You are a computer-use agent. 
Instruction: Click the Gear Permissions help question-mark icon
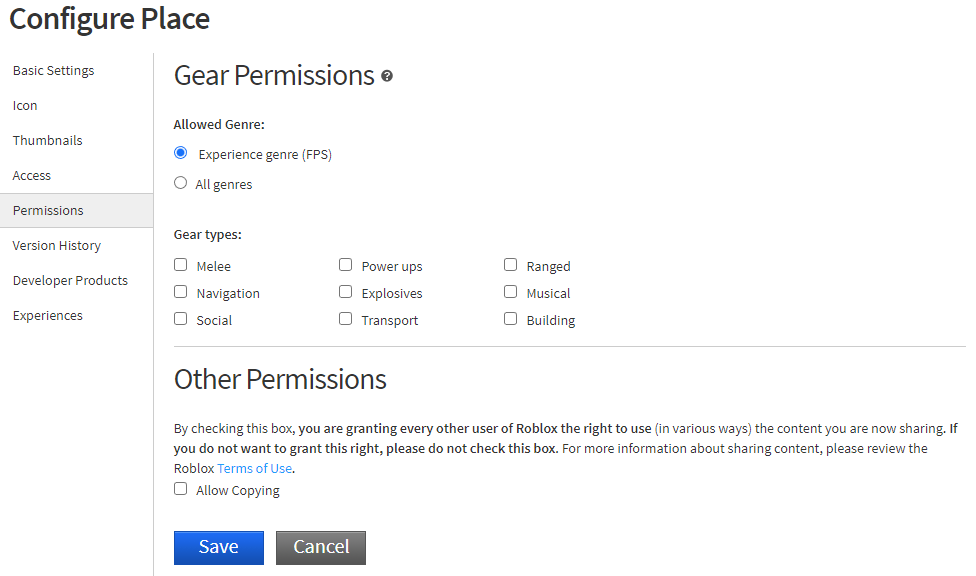click(387, 76)
